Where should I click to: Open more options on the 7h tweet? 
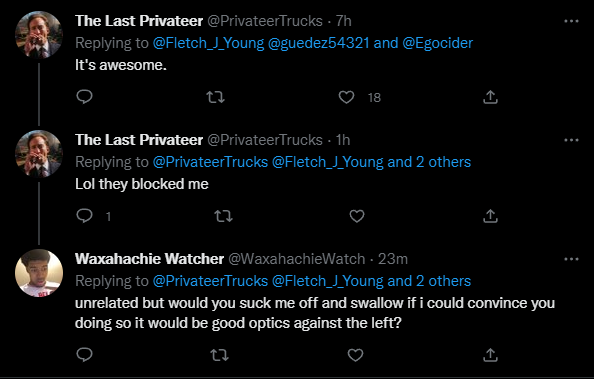pyautogui.click(x=571, y=21)
